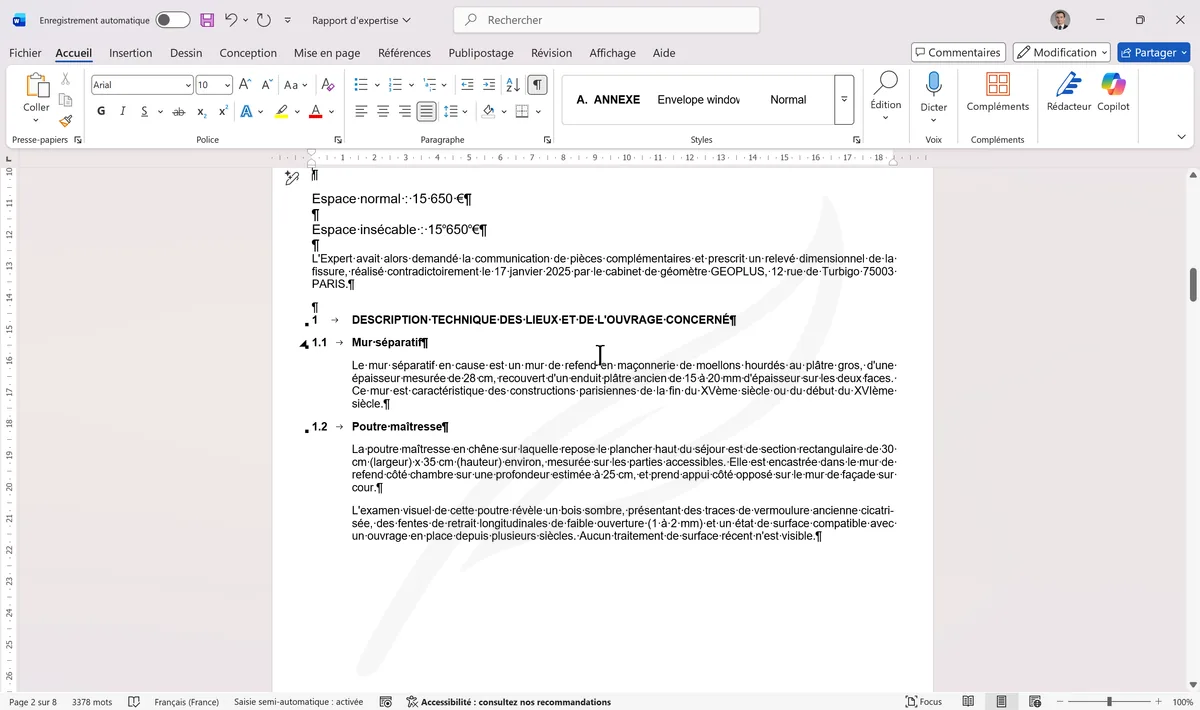Apply italic formatting

pos(123,111)
